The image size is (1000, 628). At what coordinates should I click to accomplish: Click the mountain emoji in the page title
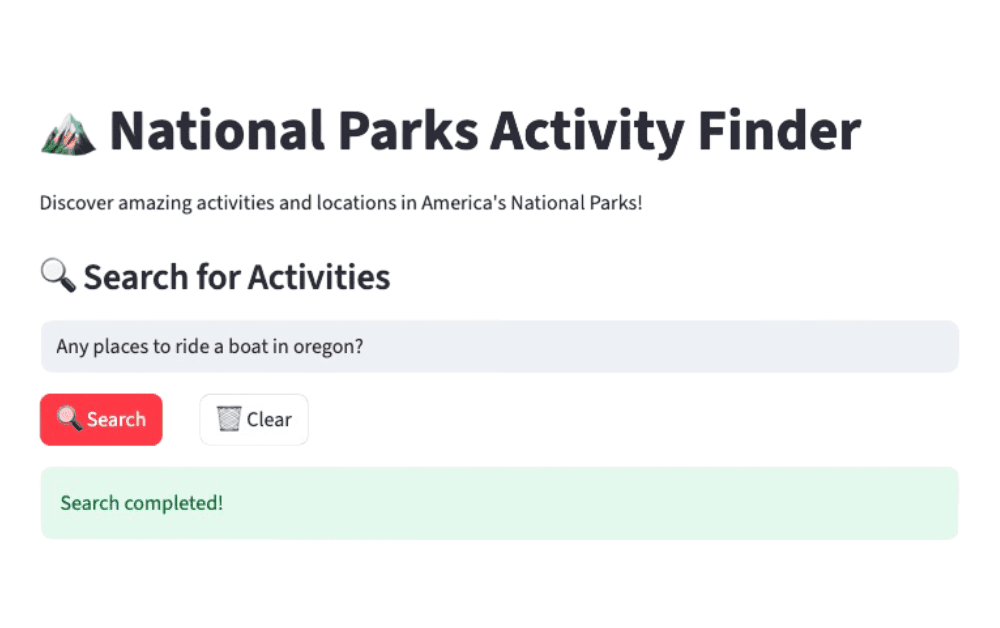click(x=66, y=131)
